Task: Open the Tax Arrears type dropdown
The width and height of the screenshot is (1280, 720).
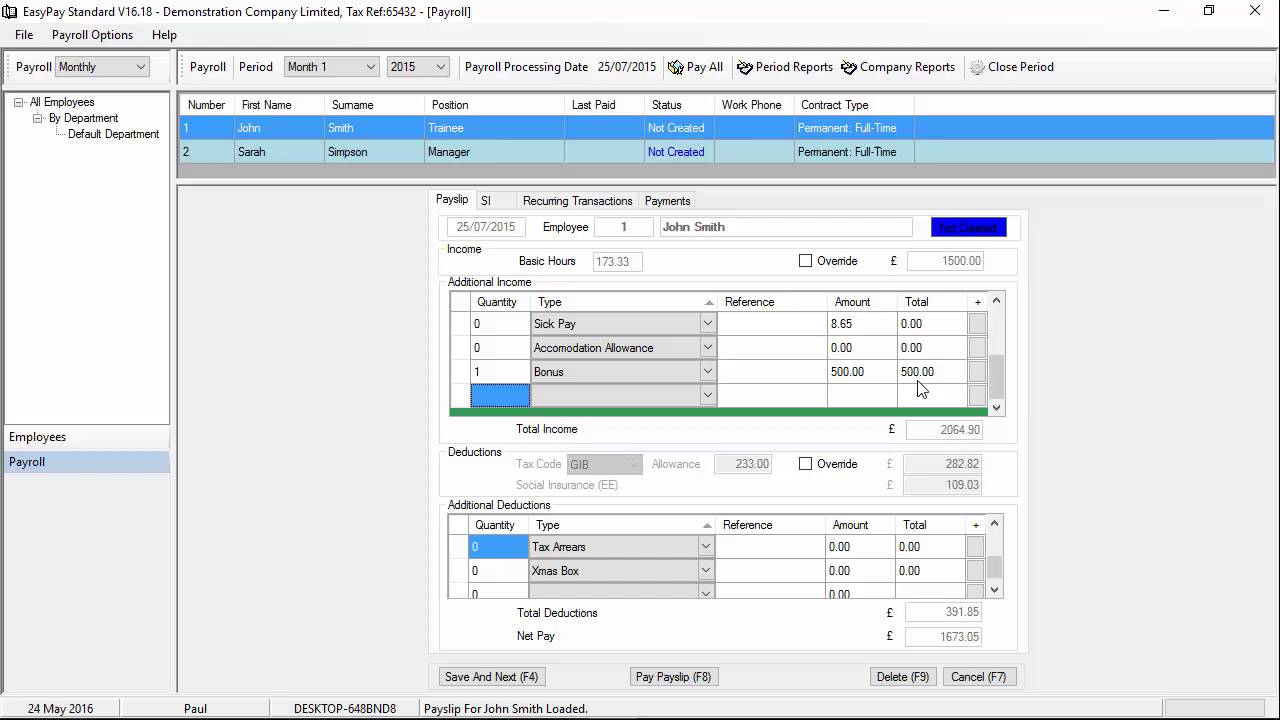Action: (705, 547)
